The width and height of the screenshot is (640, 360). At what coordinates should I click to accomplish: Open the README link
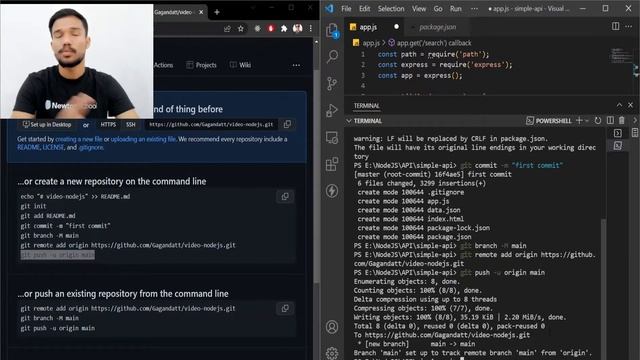(x=29, y=147)
